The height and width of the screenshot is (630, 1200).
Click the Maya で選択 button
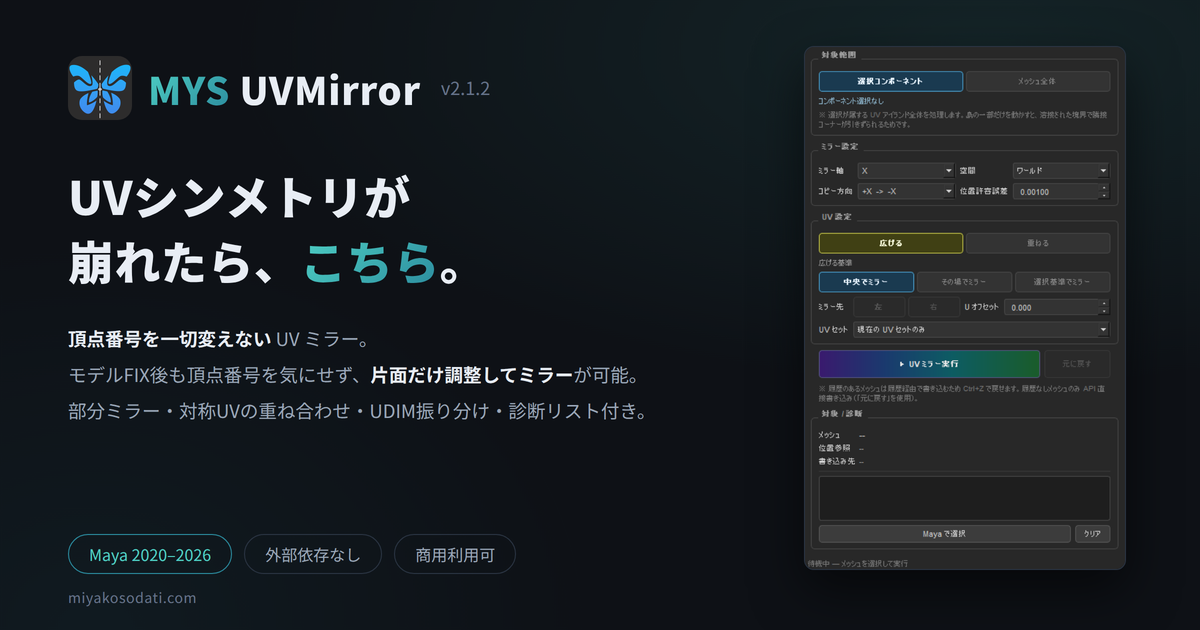click(944, 534)
